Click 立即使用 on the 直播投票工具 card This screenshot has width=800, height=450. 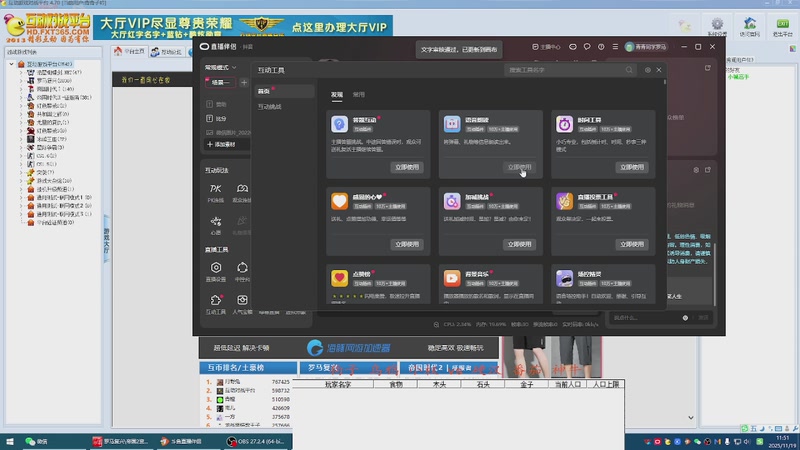point(632,244)
